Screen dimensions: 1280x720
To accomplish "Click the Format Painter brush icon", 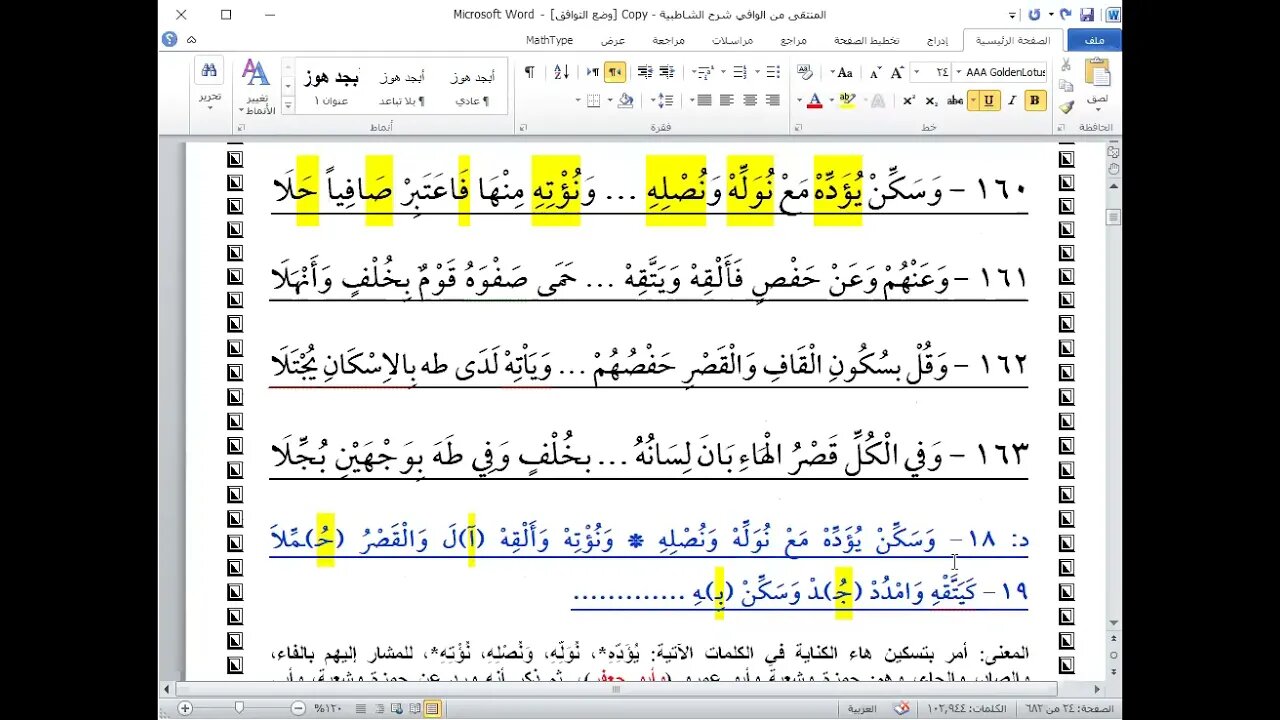I will [1066, 108].
